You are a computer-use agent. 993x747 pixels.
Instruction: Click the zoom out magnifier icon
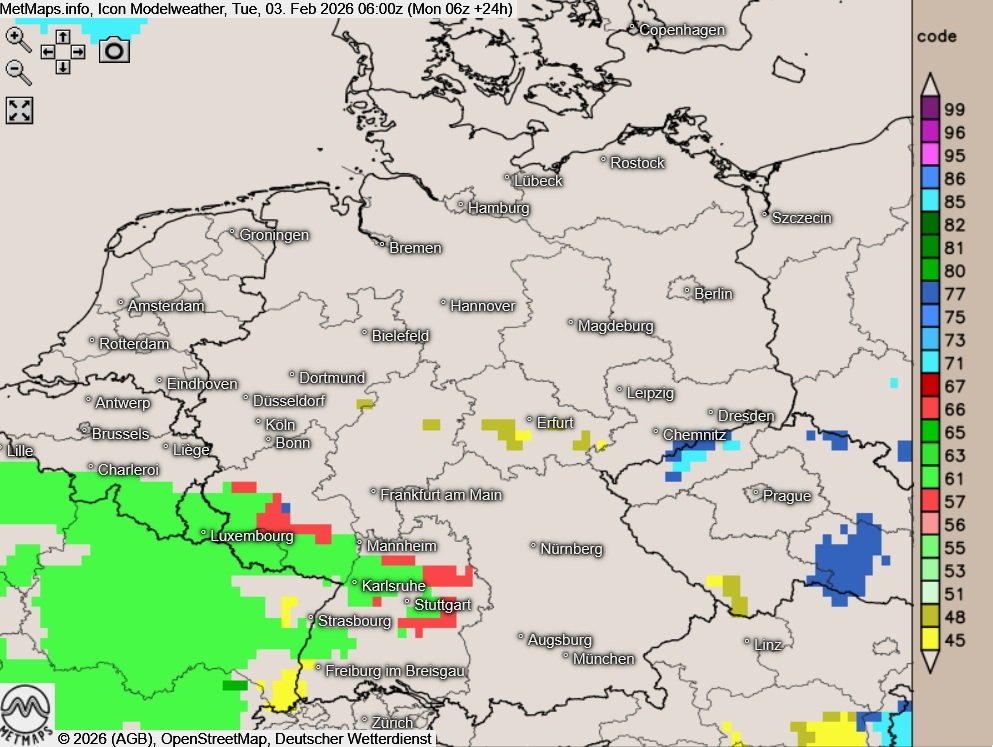[18, 71]
